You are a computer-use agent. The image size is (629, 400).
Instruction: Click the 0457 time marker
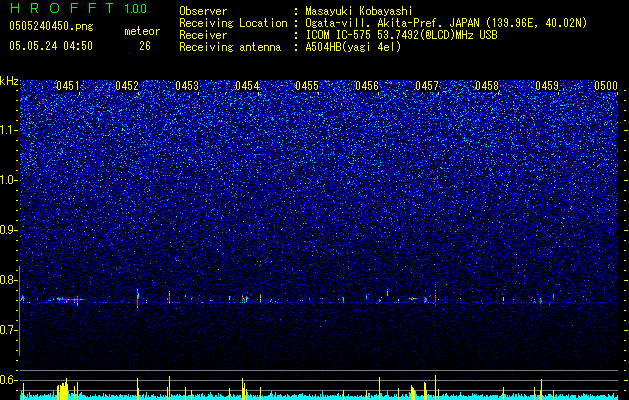(427, 86)
